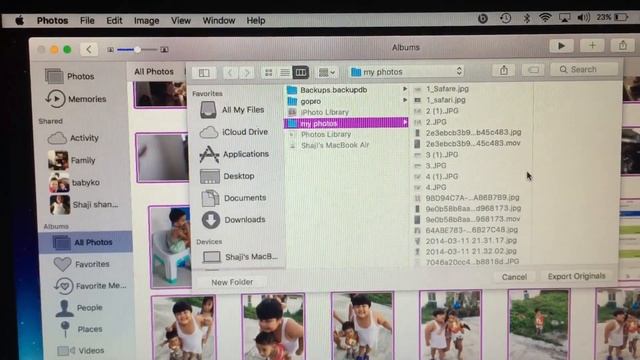Click the volume menu bar icon
This screenshot has height=360, width=640.
coord(584,18)
